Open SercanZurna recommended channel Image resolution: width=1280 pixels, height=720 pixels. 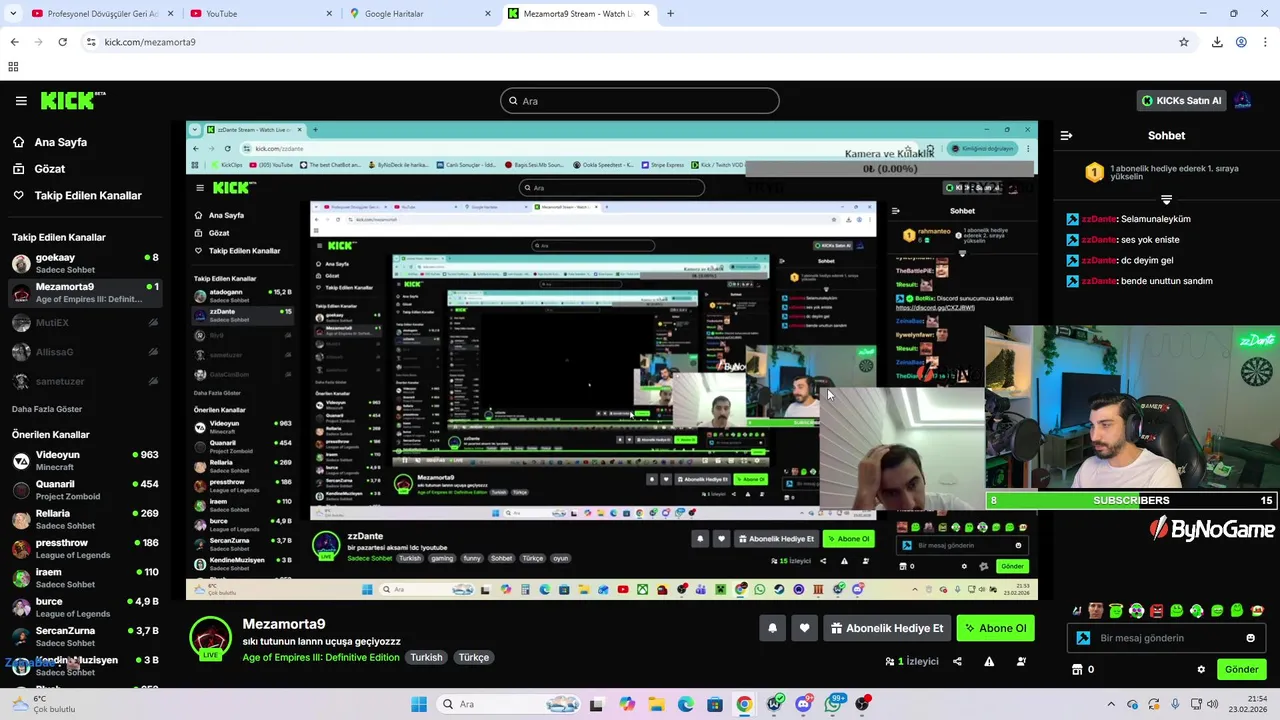coord(85,636)
